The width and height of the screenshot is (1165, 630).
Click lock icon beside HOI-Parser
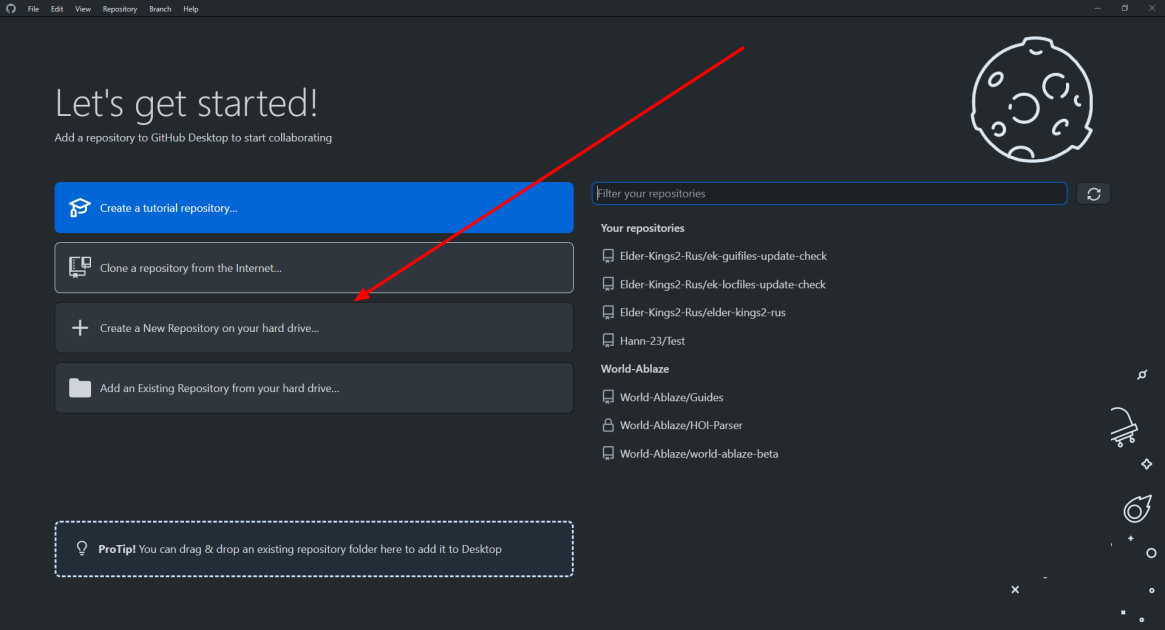(x=608, y=425)
